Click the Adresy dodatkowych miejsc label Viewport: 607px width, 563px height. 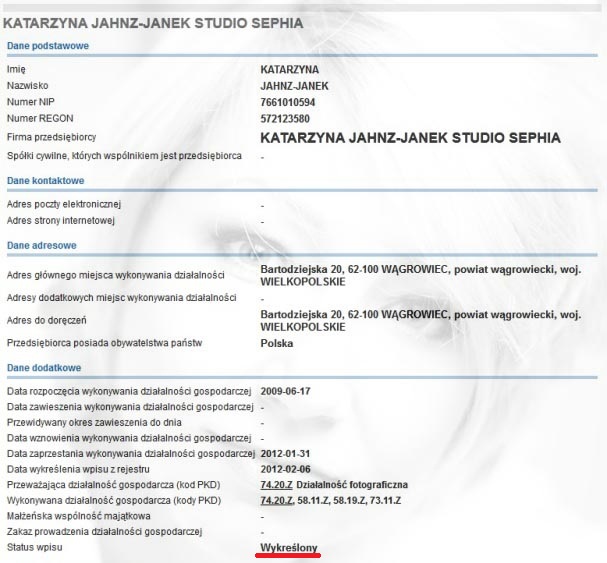coord(121,298)
